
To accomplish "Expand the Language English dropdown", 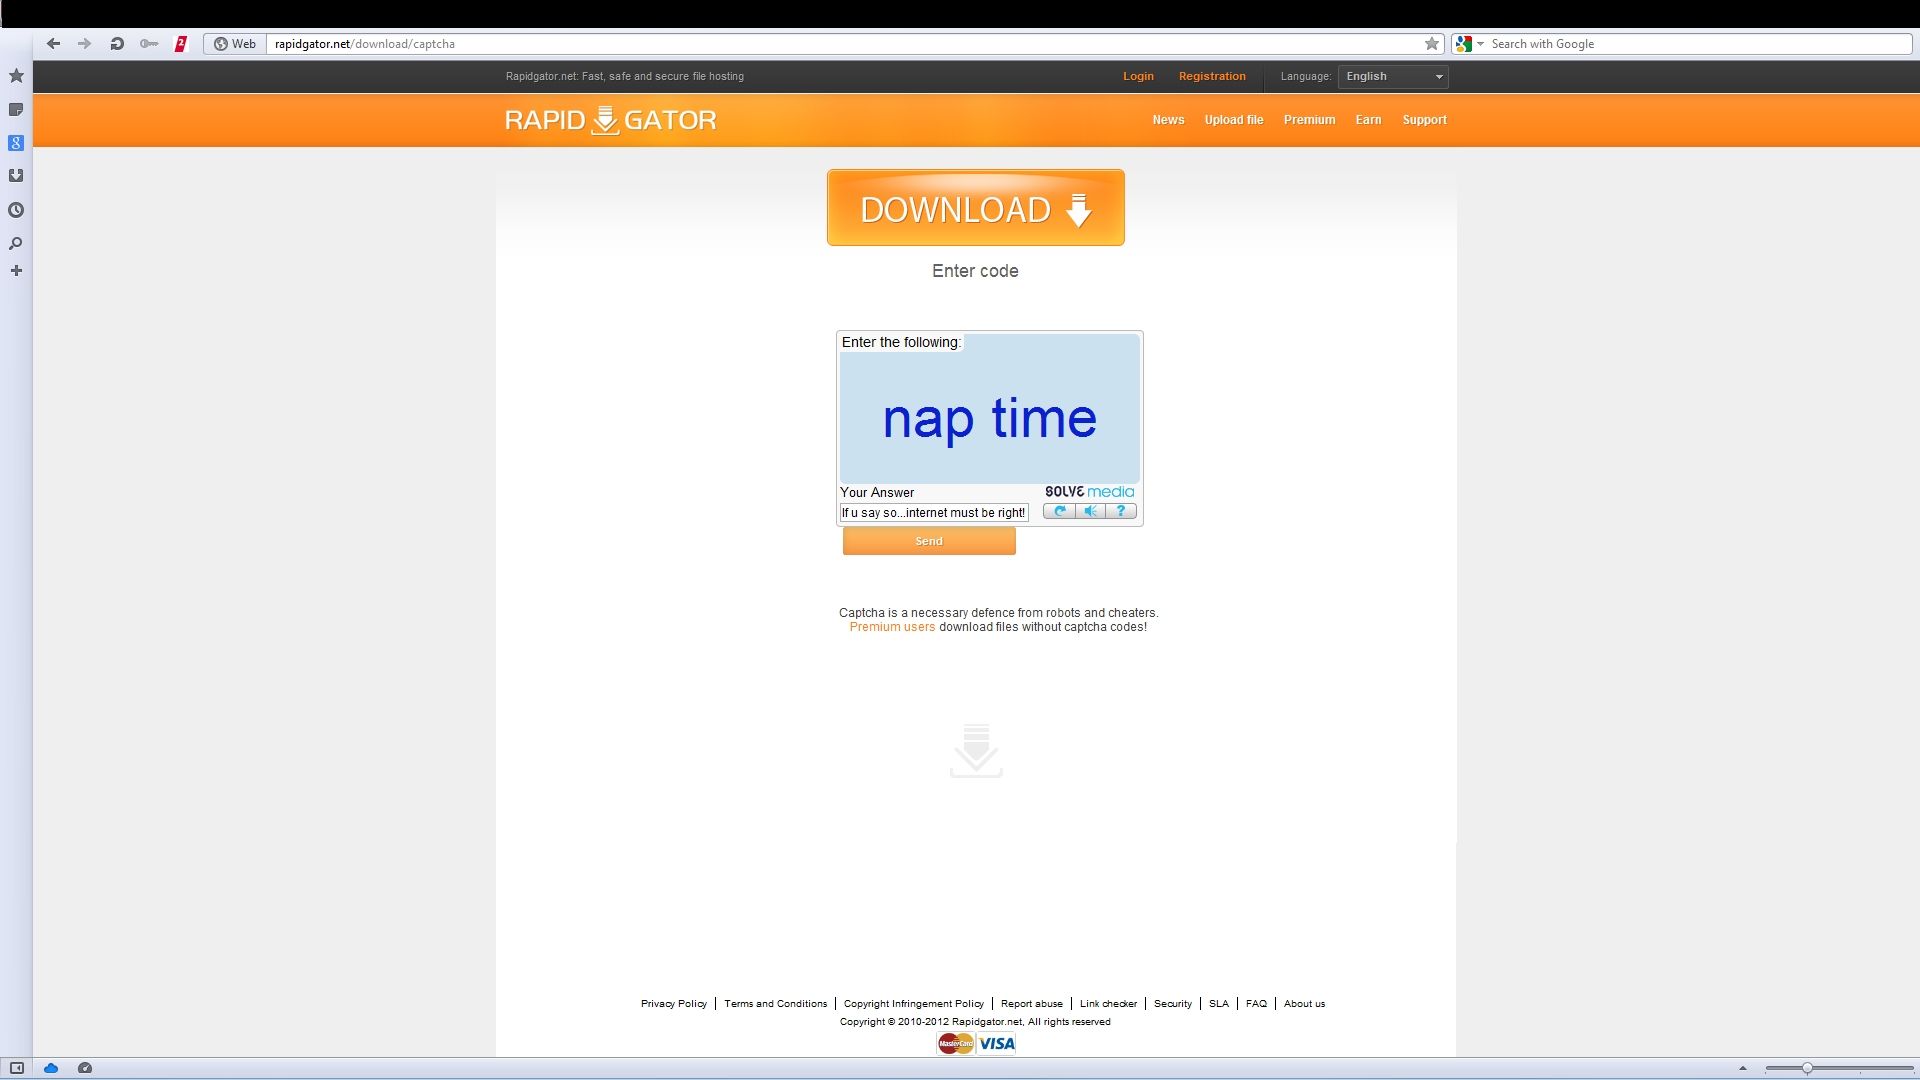I will tap(1393, 77).
